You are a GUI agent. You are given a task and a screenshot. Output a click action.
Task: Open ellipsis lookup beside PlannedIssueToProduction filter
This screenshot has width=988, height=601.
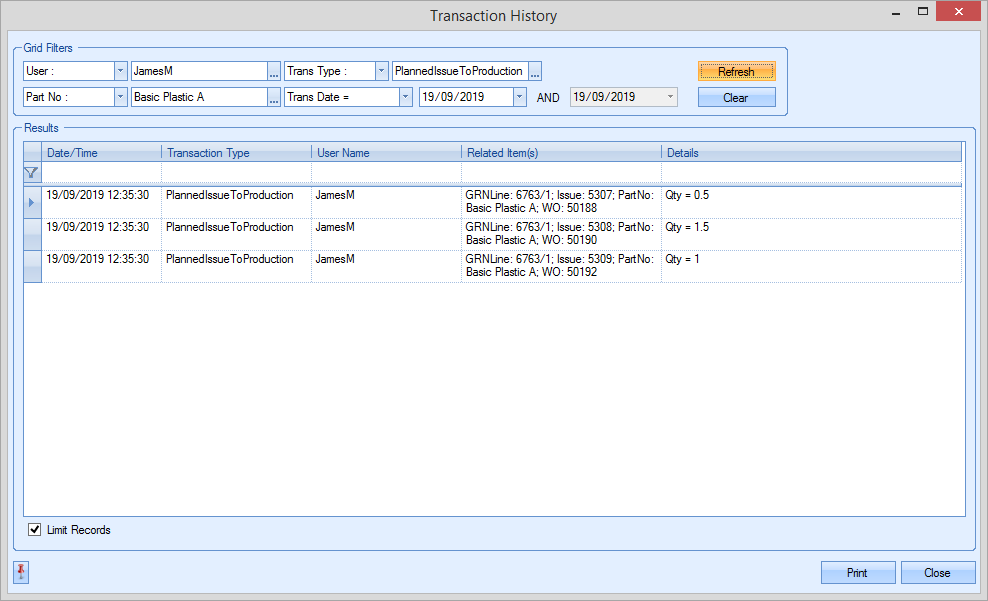click(x=535, y=72)
